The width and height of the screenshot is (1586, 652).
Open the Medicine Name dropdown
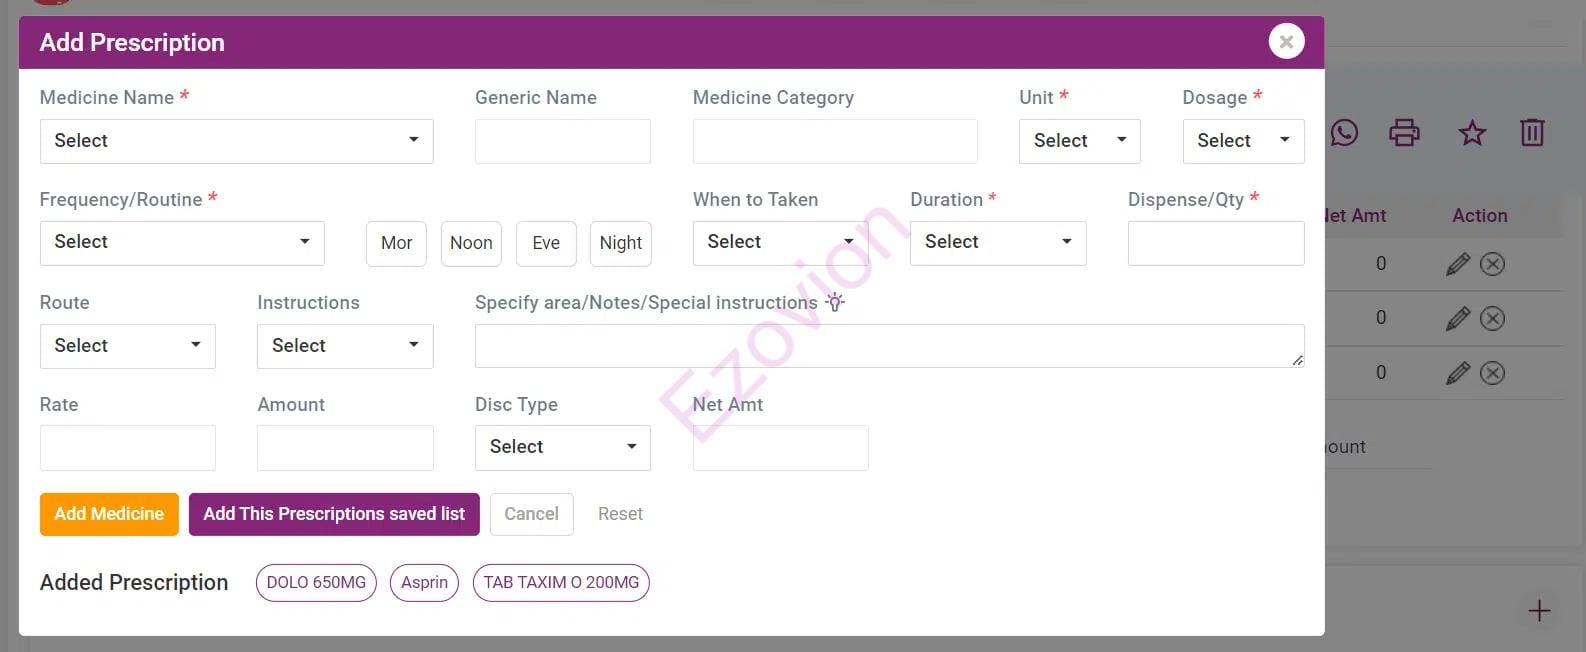click(x=236, y=141)
